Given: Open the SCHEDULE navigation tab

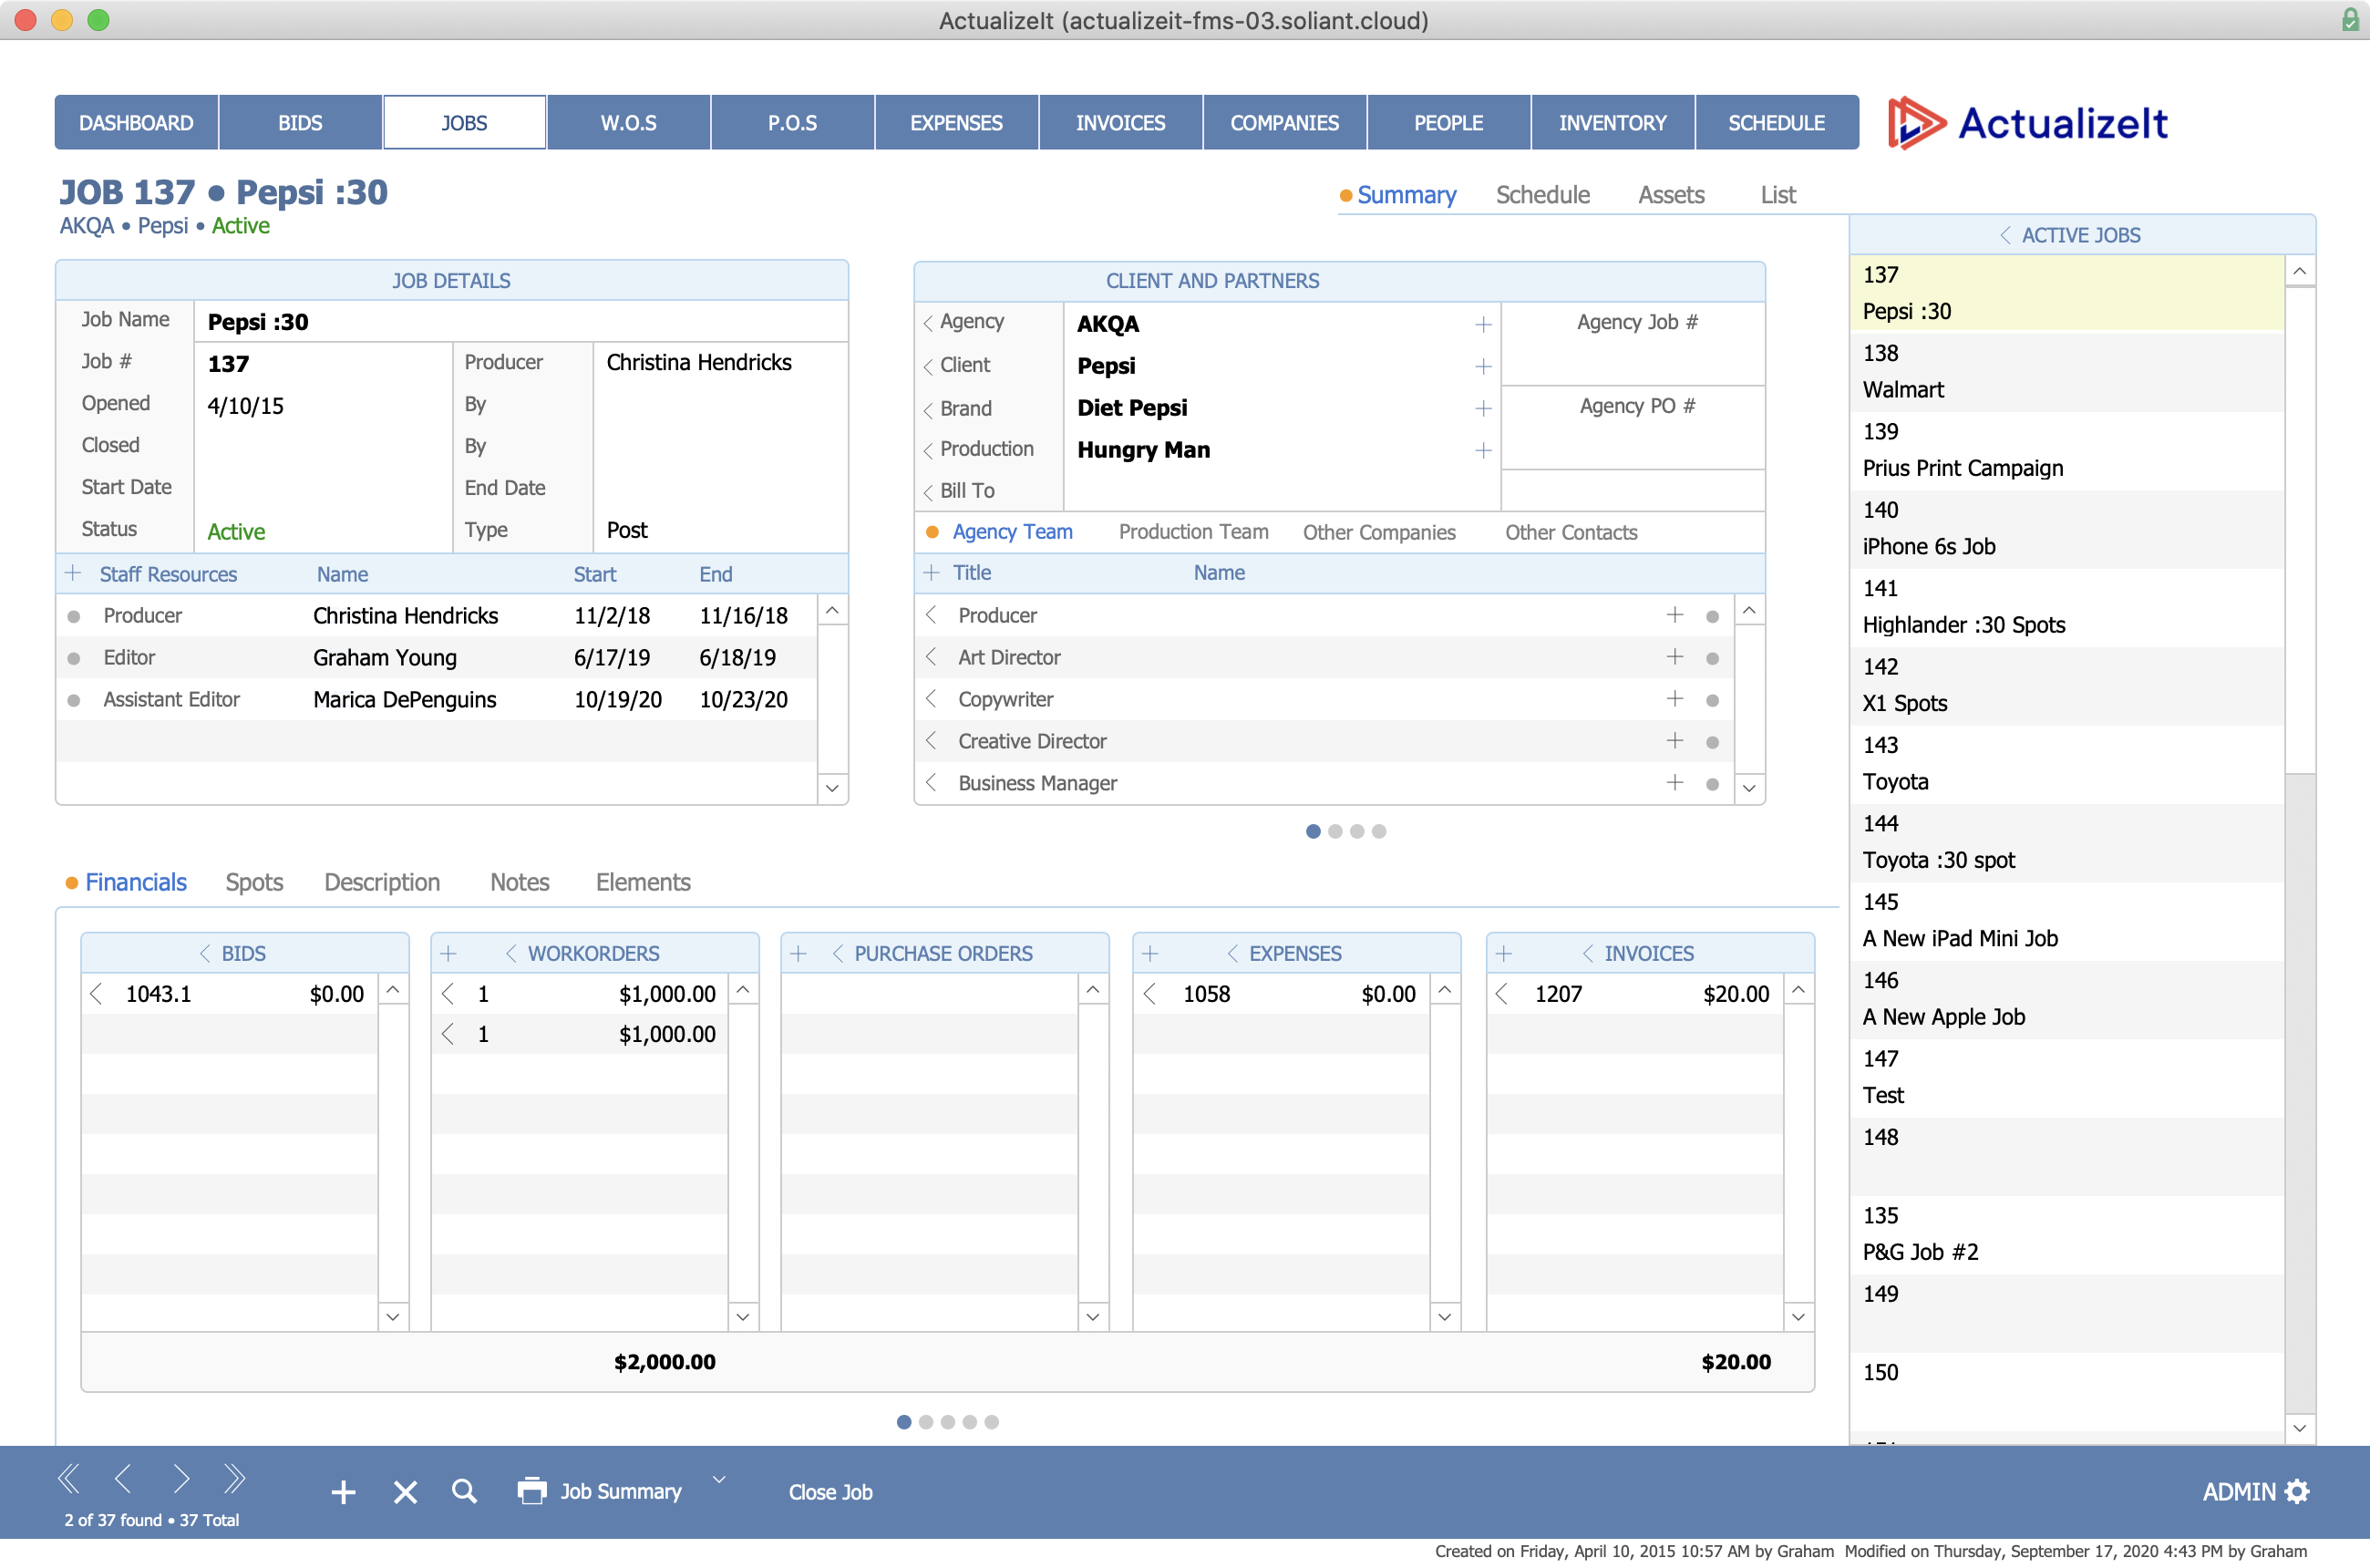Looking at the screenshot, I should 1776,122.
